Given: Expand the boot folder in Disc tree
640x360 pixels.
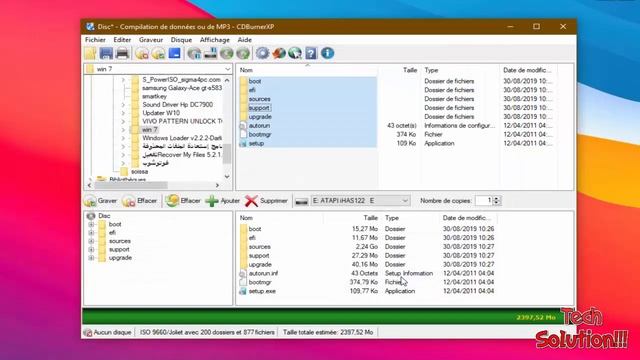Looking at the screenshot, I should click(91, 224).
